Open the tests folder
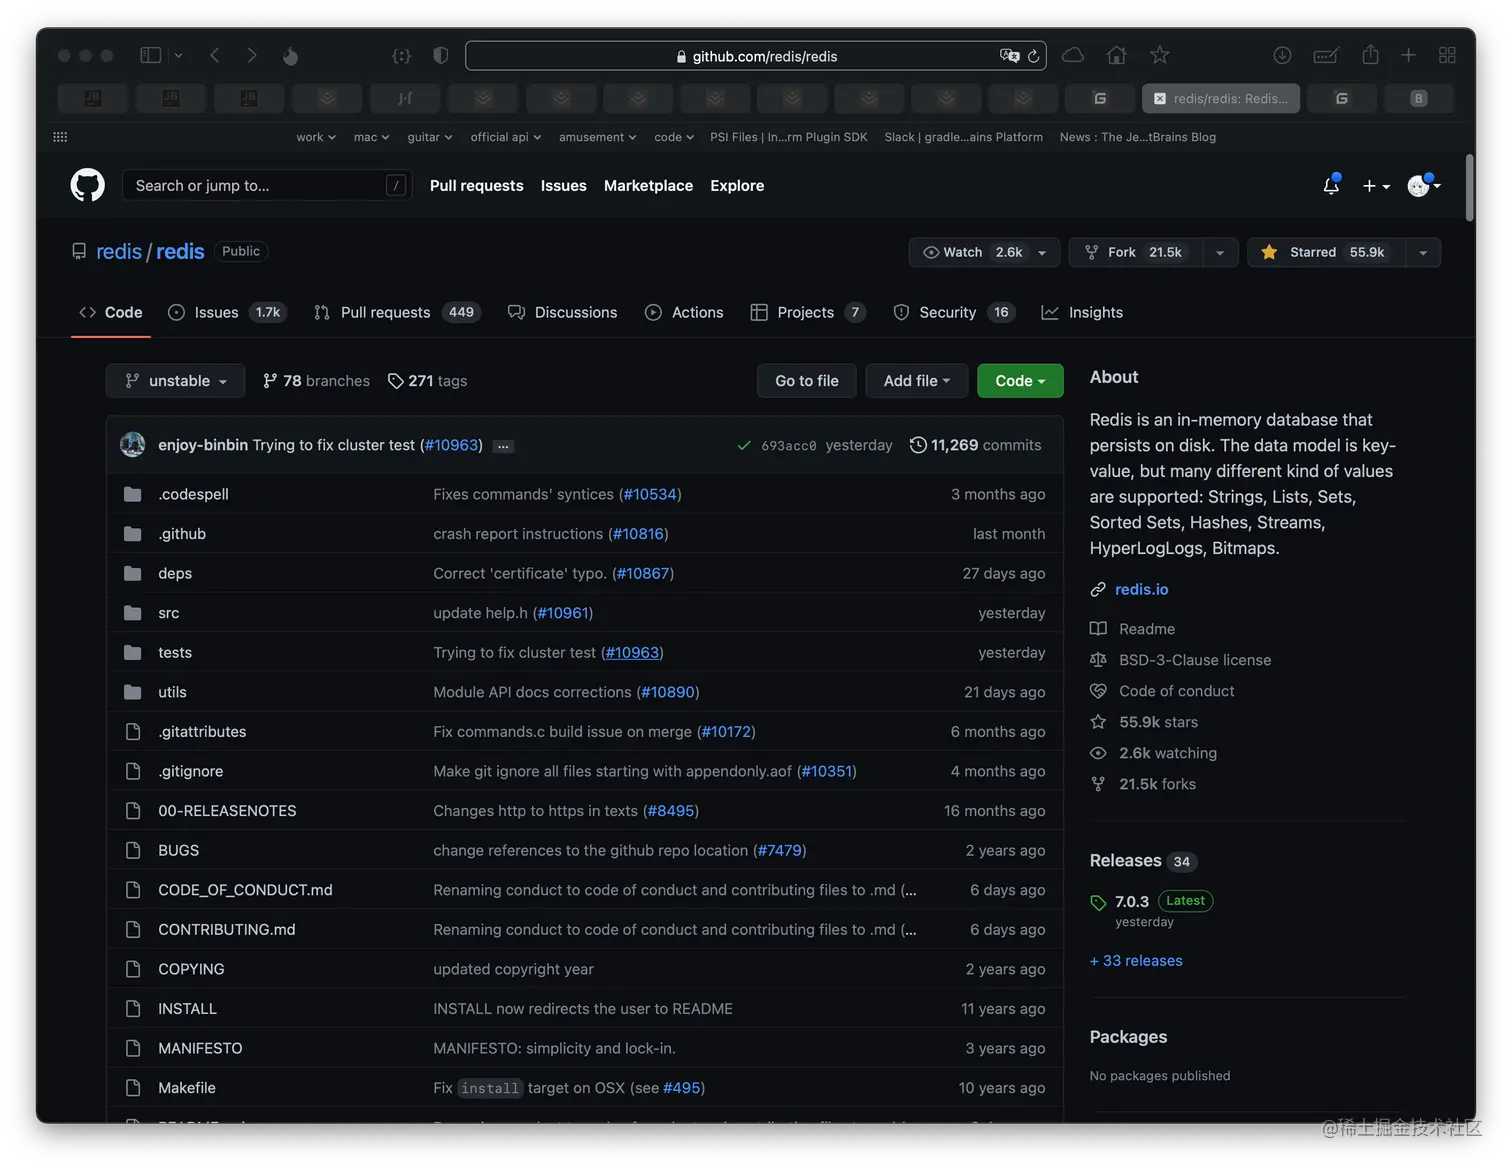 coord(175,653)
